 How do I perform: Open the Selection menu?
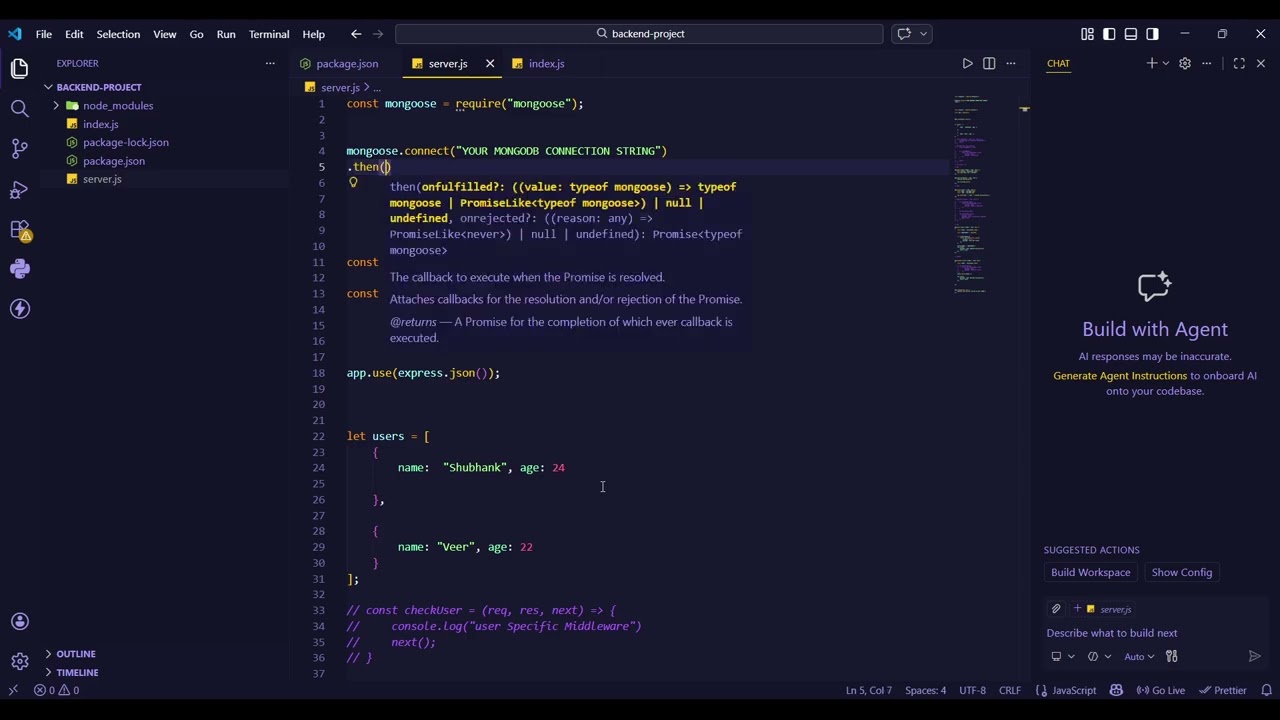[118, 34]
